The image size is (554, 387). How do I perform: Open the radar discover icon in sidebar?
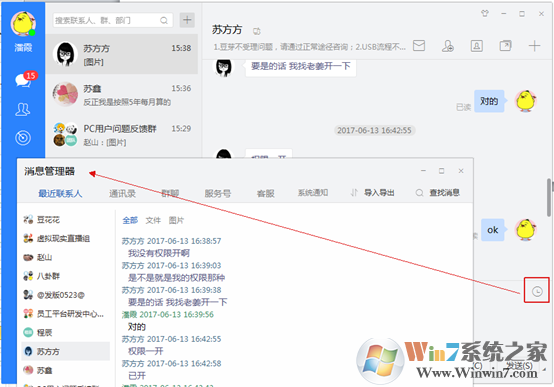(23, 138)
